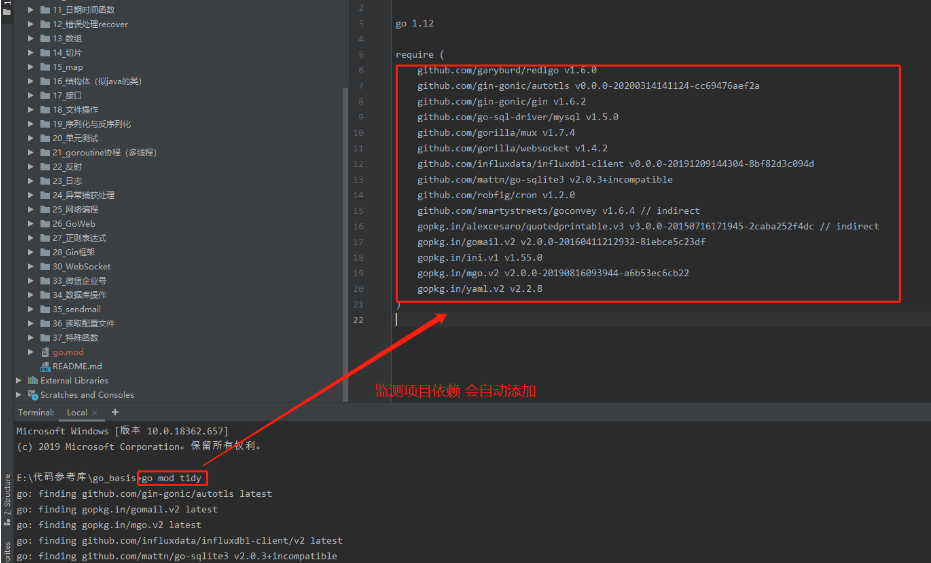The width and height of the screenshot is (931, 563).
Task: Expand the 26_GoWeb folder
Action: click(x=30, y=223)
